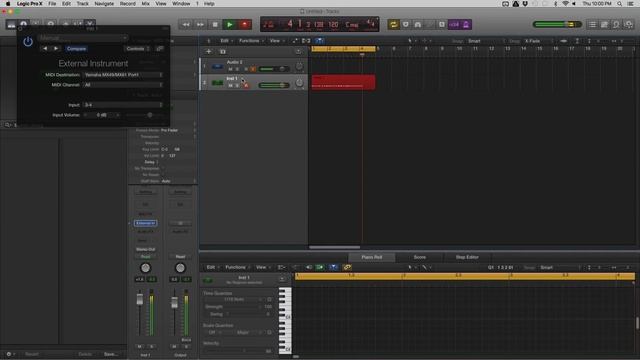640x360 pixels.
Task: Switch to Step Editor tab
Action: 467,257
